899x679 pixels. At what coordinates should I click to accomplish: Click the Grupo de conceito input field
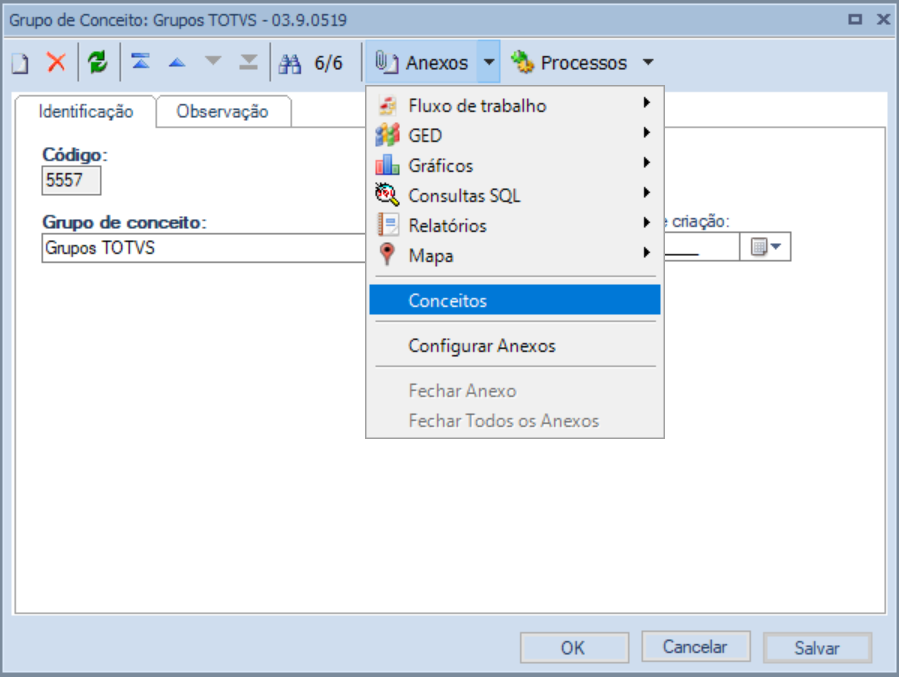[204, 248]
